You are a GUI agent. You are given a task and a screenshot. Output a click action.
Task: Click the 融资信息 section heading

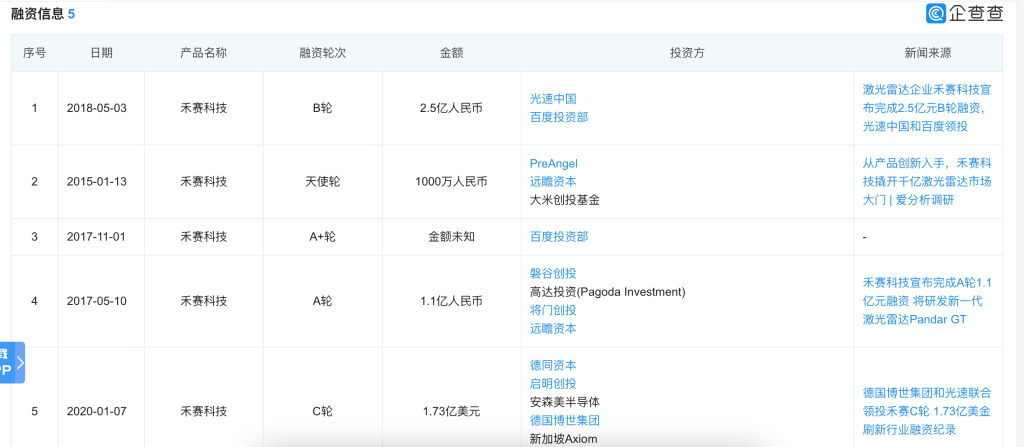38,14
